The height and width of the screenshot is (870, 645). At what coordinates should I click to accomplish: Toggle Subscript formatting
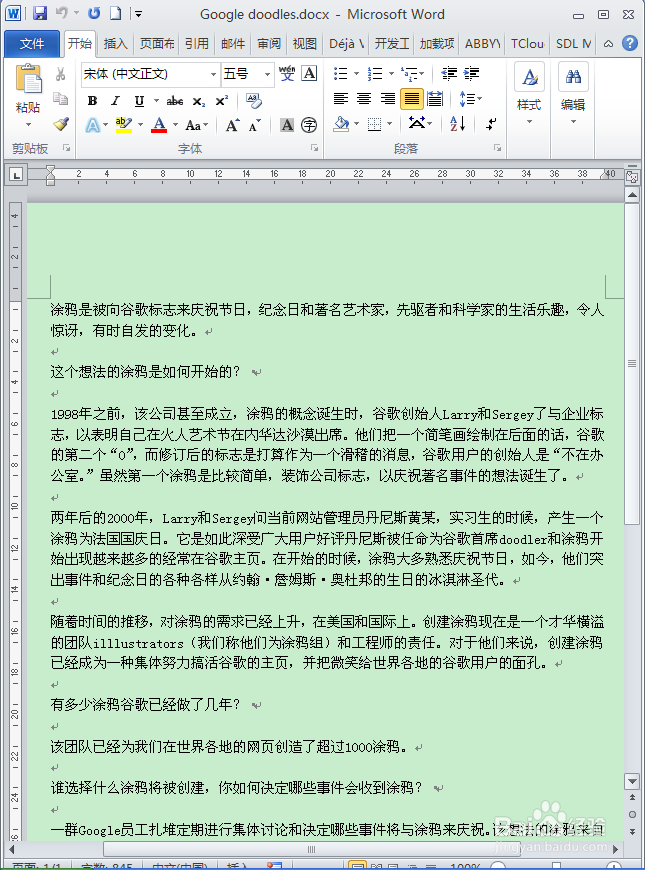[199, 101]
